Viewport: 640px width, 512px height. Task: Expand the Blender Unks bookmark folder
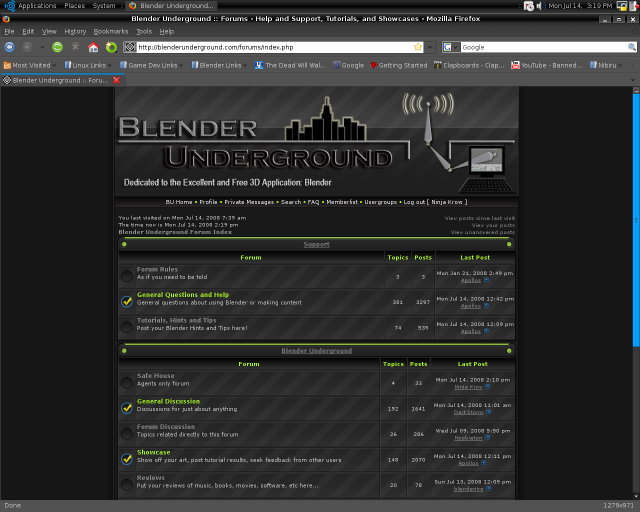pos(219,65)
